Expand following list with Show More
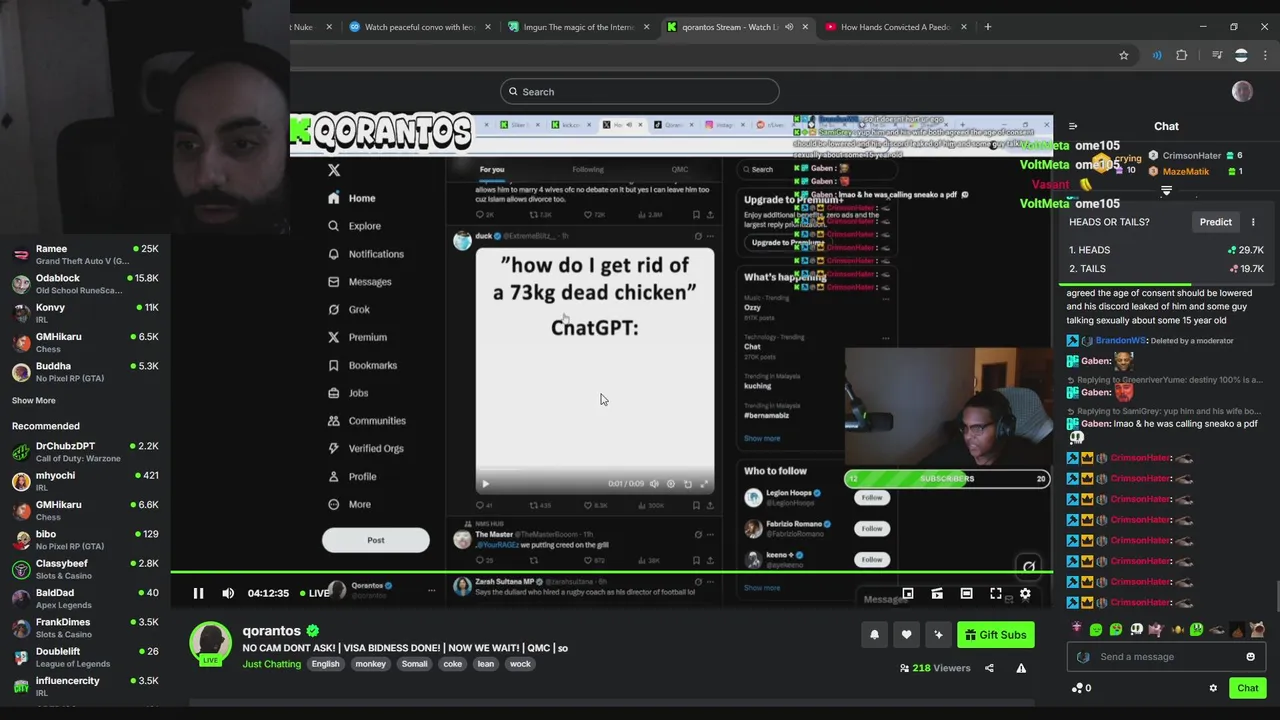The image size is (1280, 720). [34, 401]
